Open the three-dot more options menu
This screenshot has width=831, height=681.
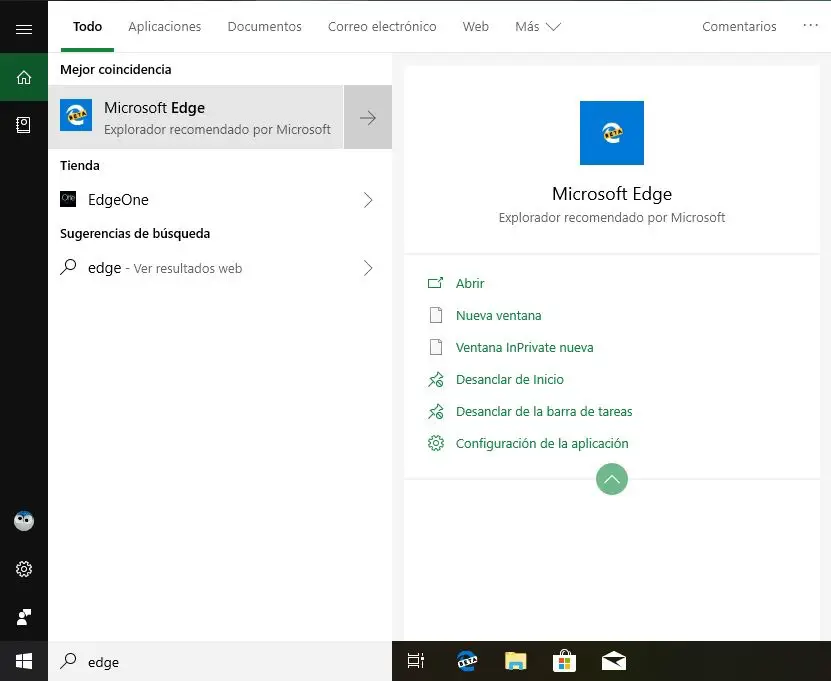[810, 25]
